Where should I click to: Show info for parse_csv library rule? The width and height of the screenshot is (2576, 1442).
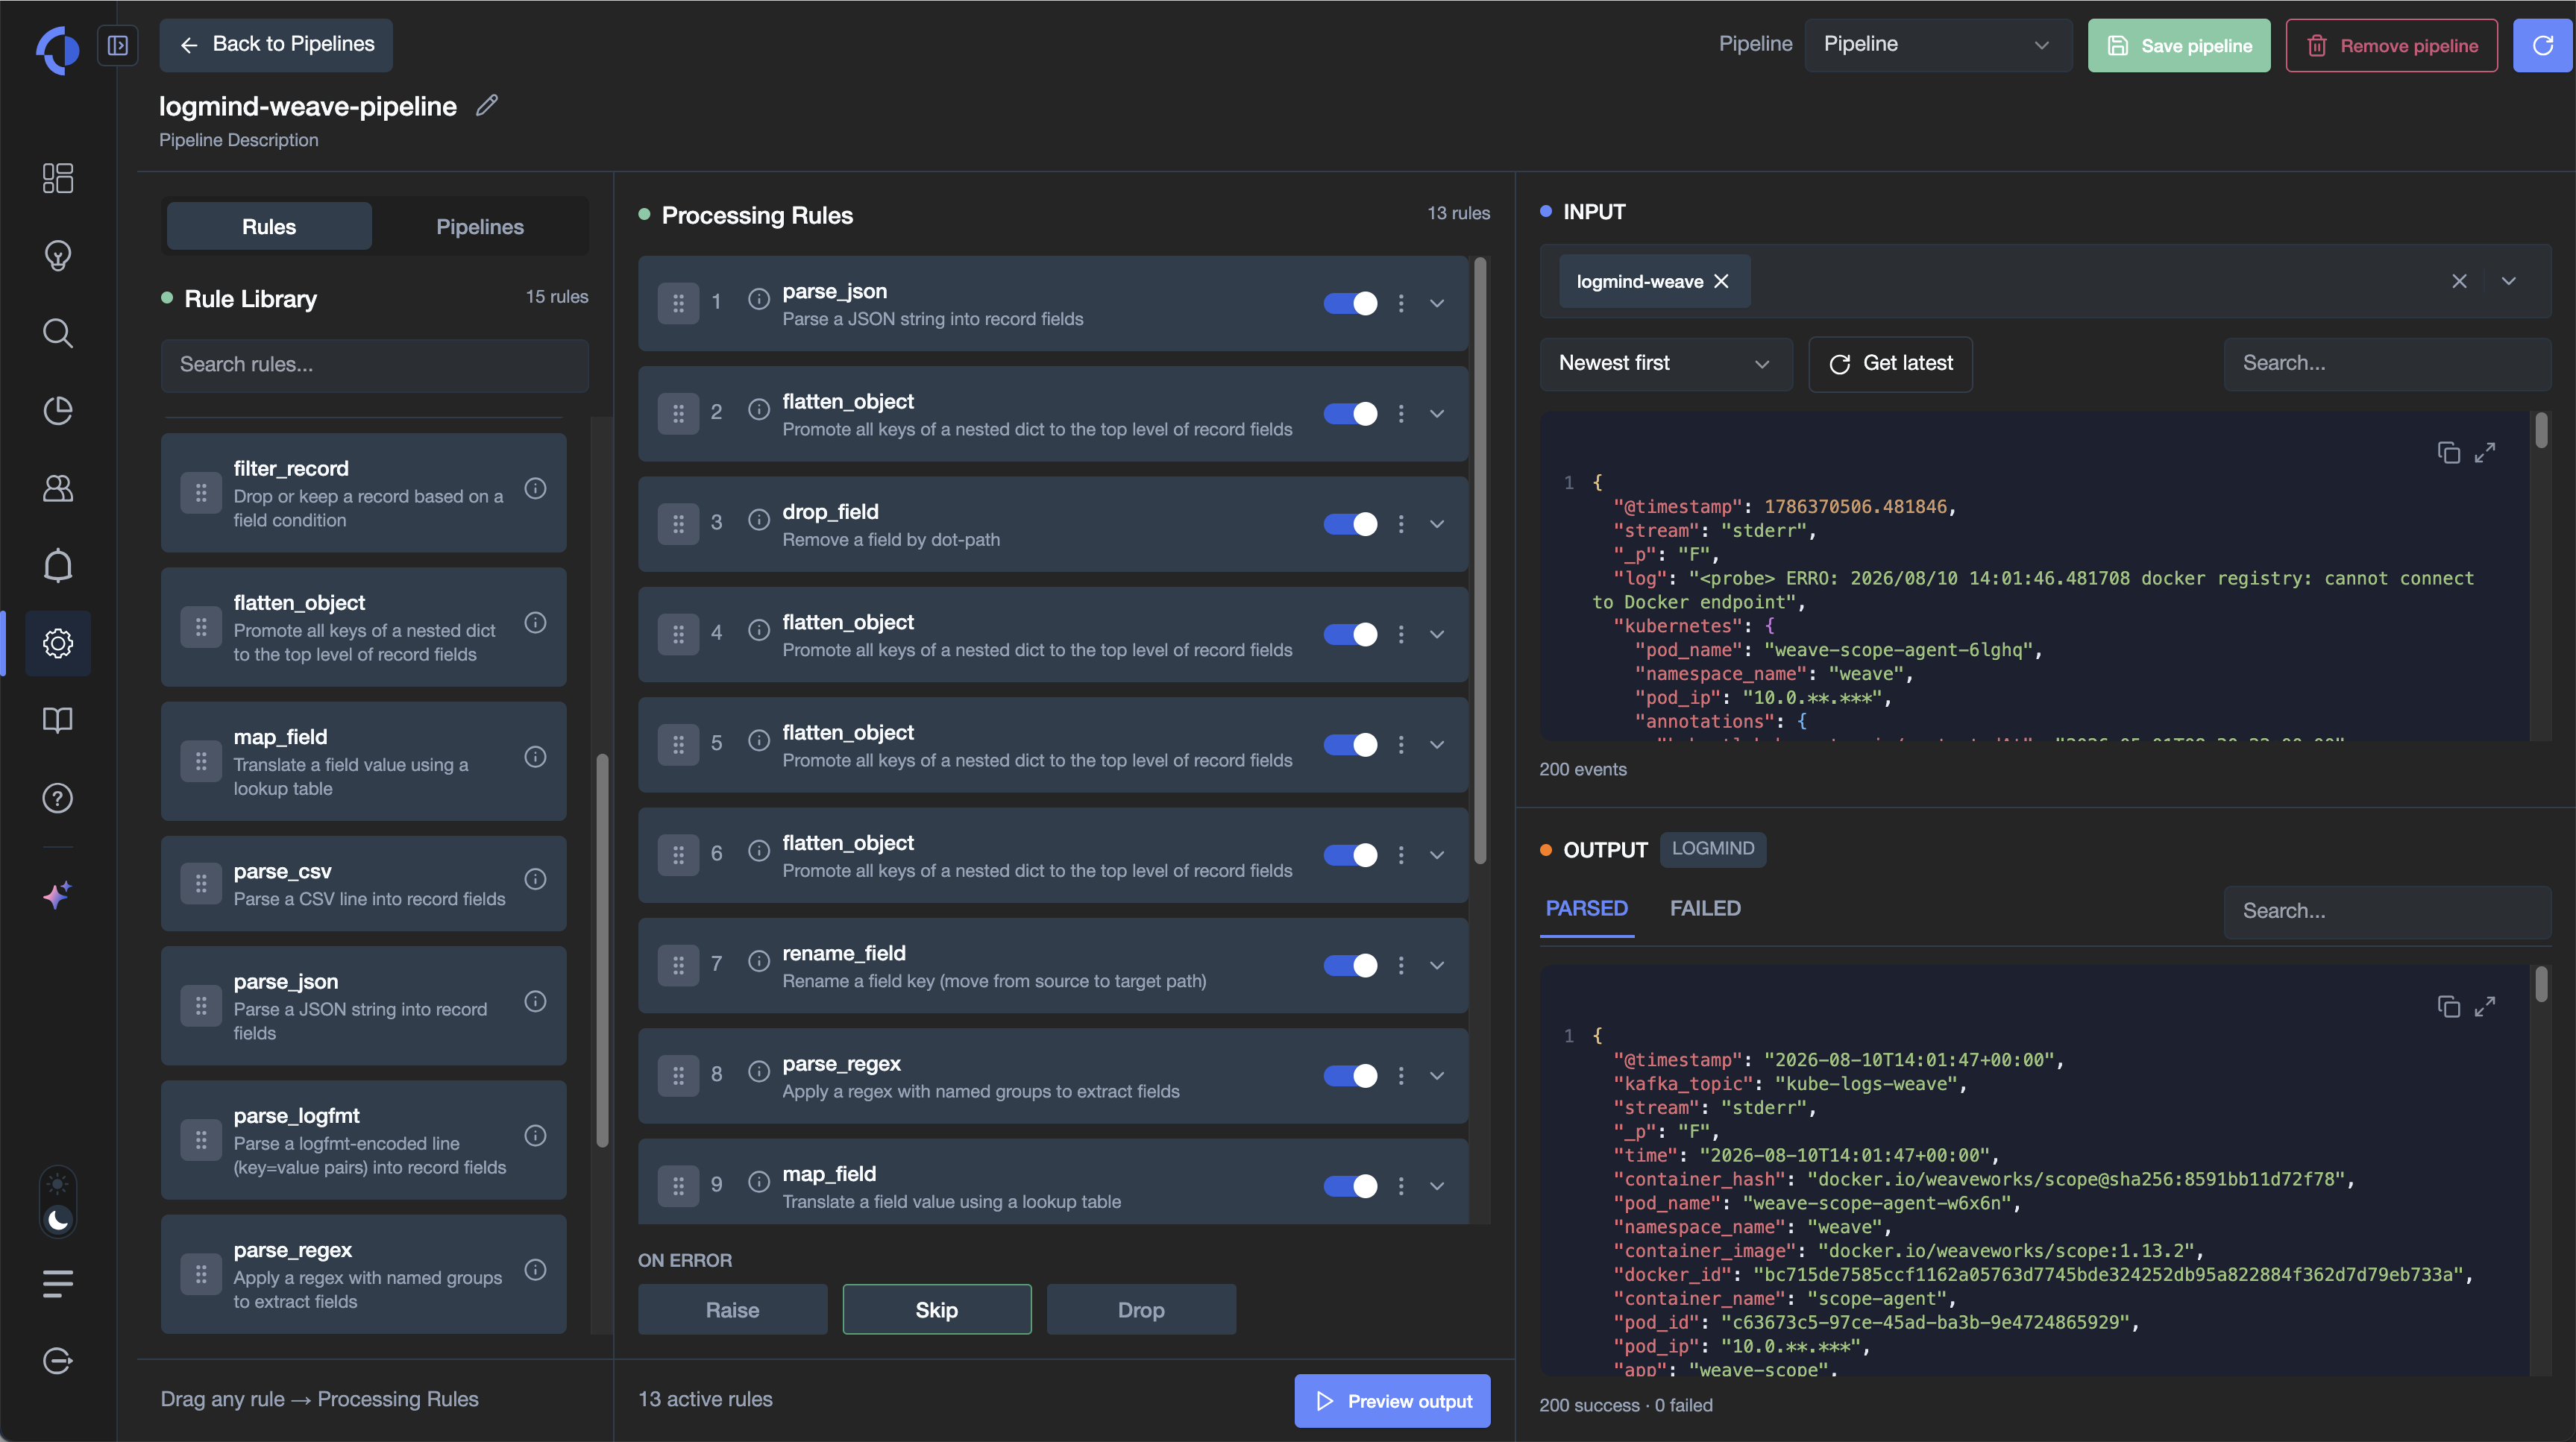[536, 879]
